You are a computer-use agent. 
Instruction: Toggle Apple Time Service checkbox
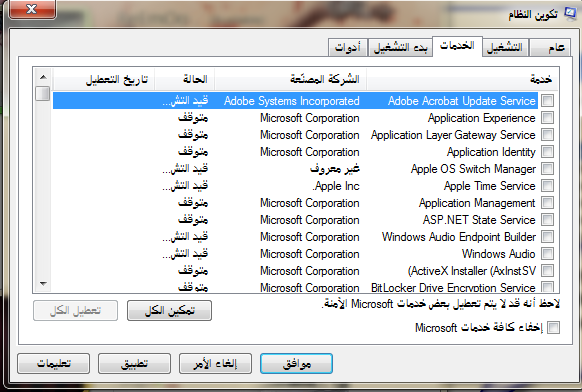click(547, 186)
